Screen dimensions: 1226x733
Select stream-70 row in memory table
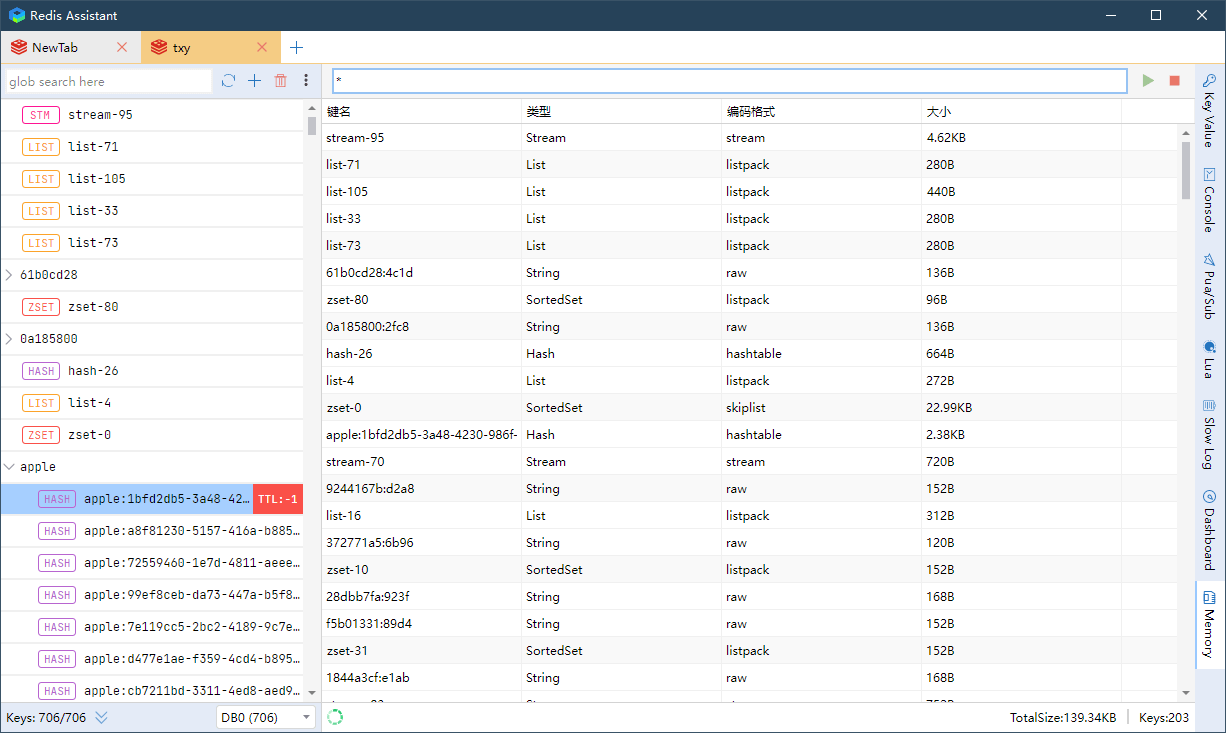tap(750, 461)
